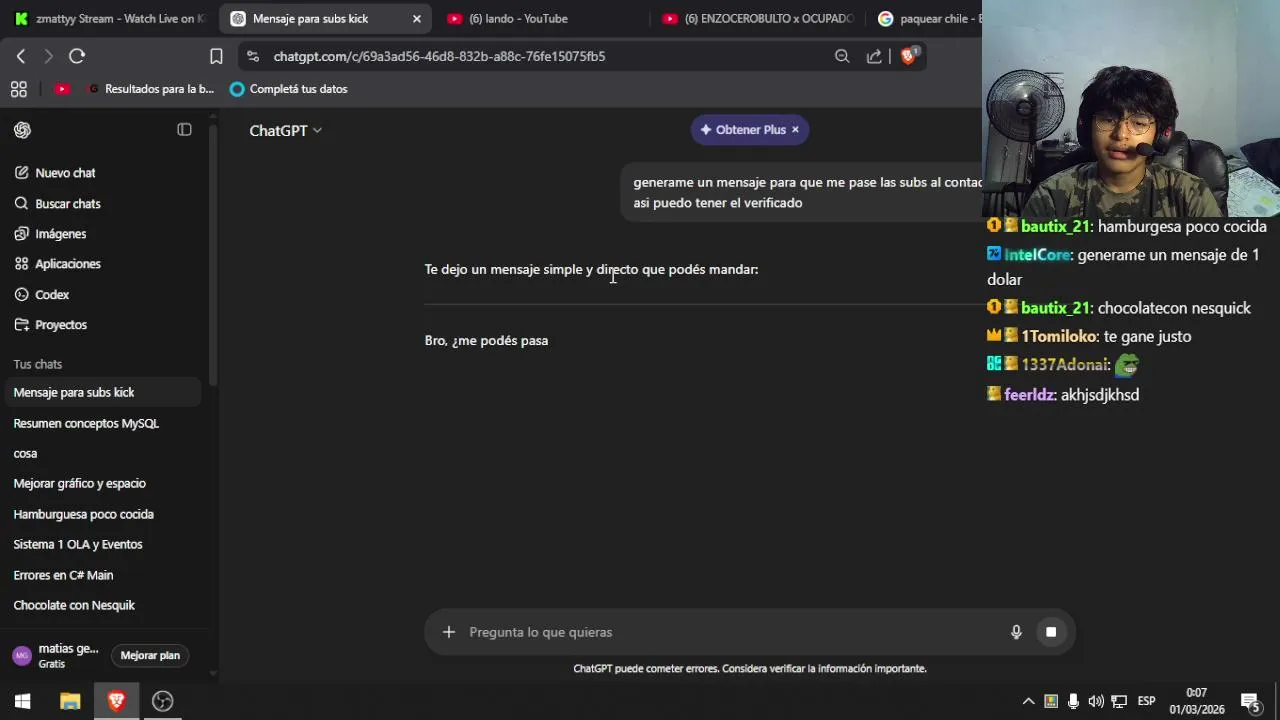Stop the response generation
Viewport: 1280px width, 720px height.
1051,632
